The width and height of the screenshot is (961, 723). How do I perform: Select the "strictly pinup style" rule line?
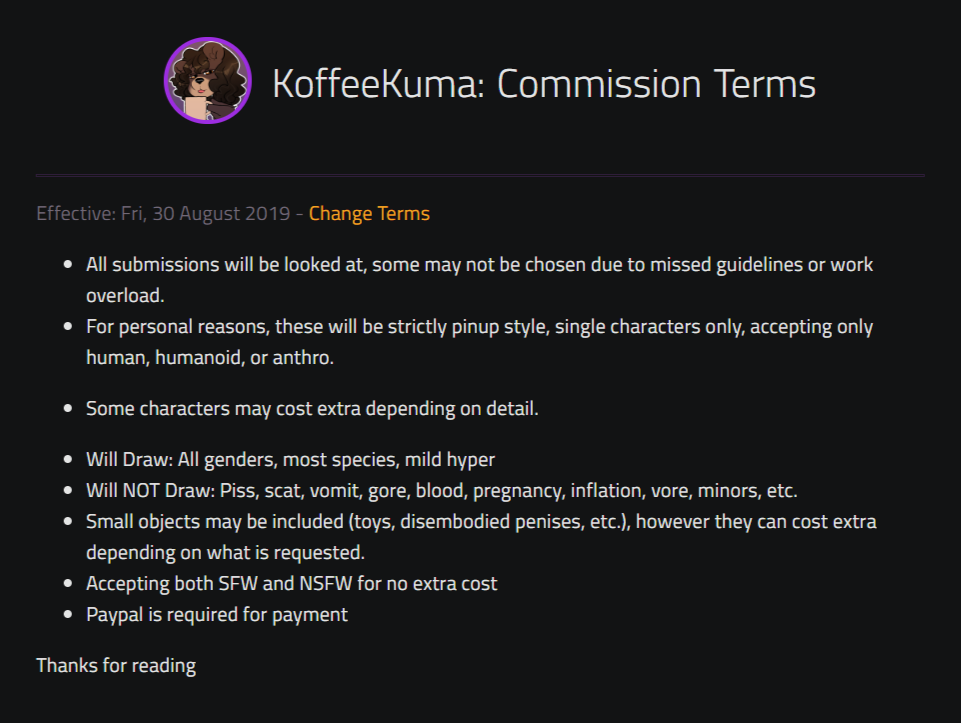coord(479,327)
